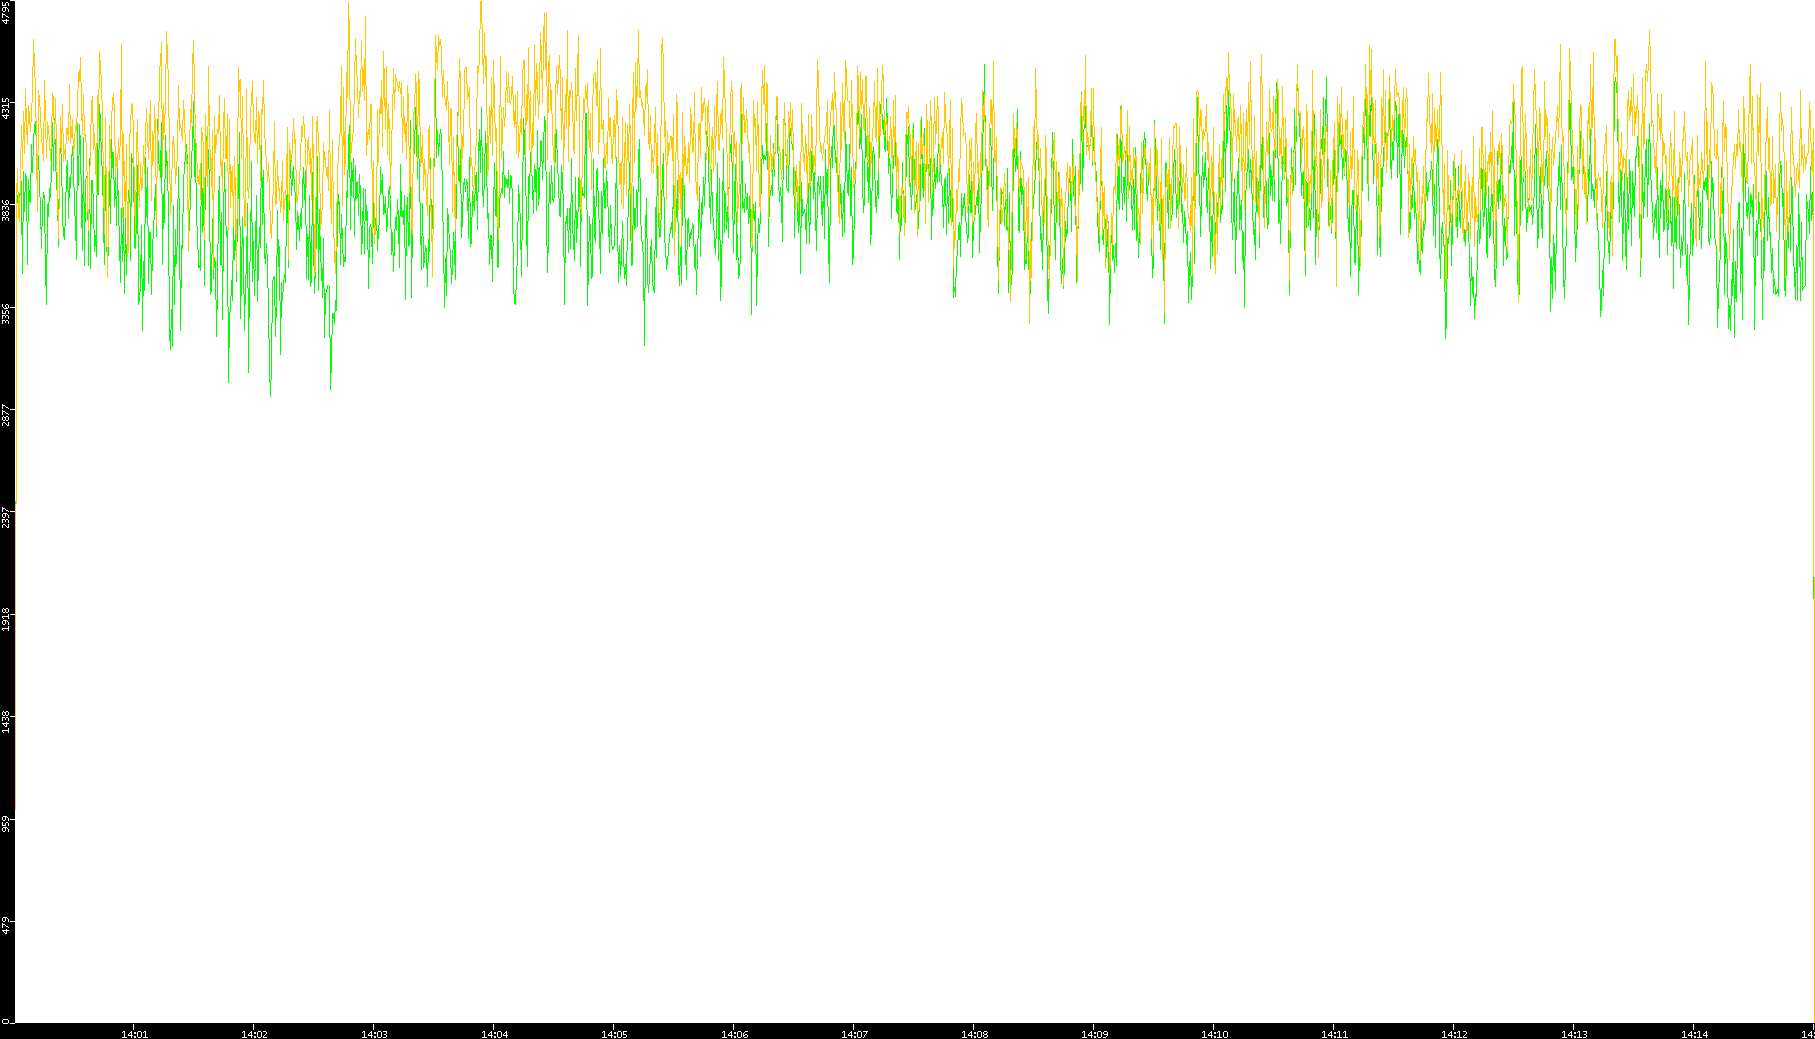Select the 14:07 timestamp on x-axis

[854, 1034]
